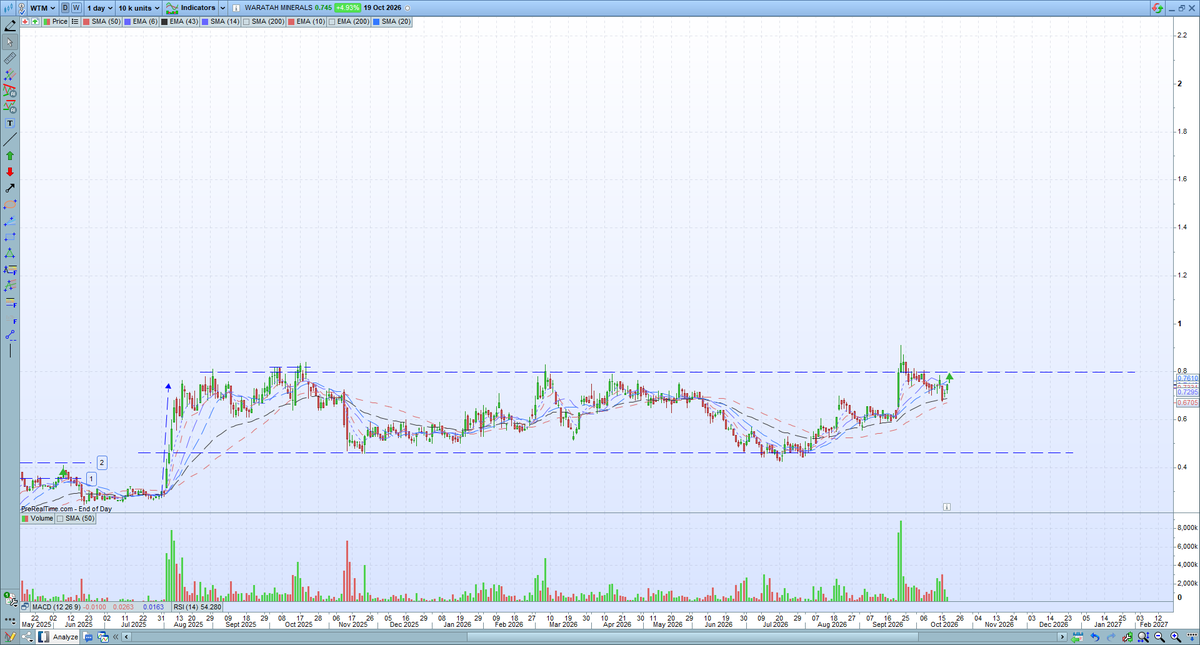Screen dimensions: 1200x645
Task: Open the RSI (14) tab
Action: click(x=197, y=607)
